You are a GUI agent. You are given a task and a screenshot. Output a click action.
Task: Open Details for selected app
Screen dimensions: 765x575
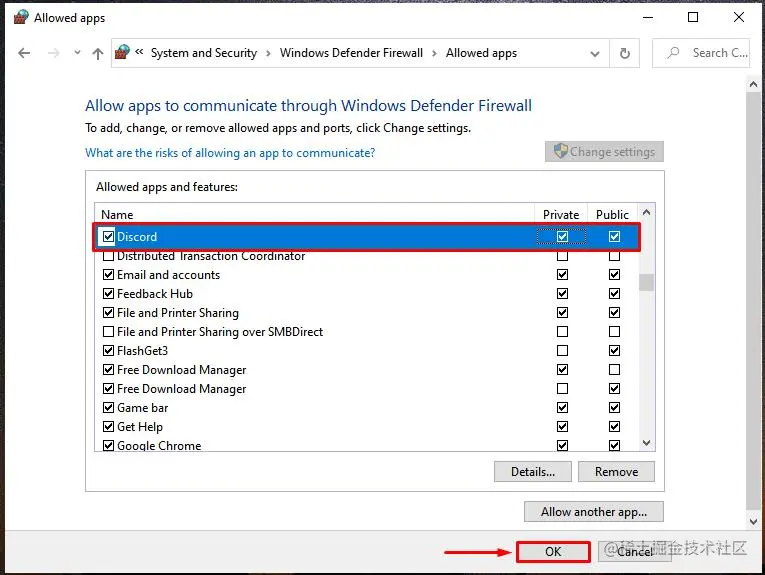pos(533,472)
